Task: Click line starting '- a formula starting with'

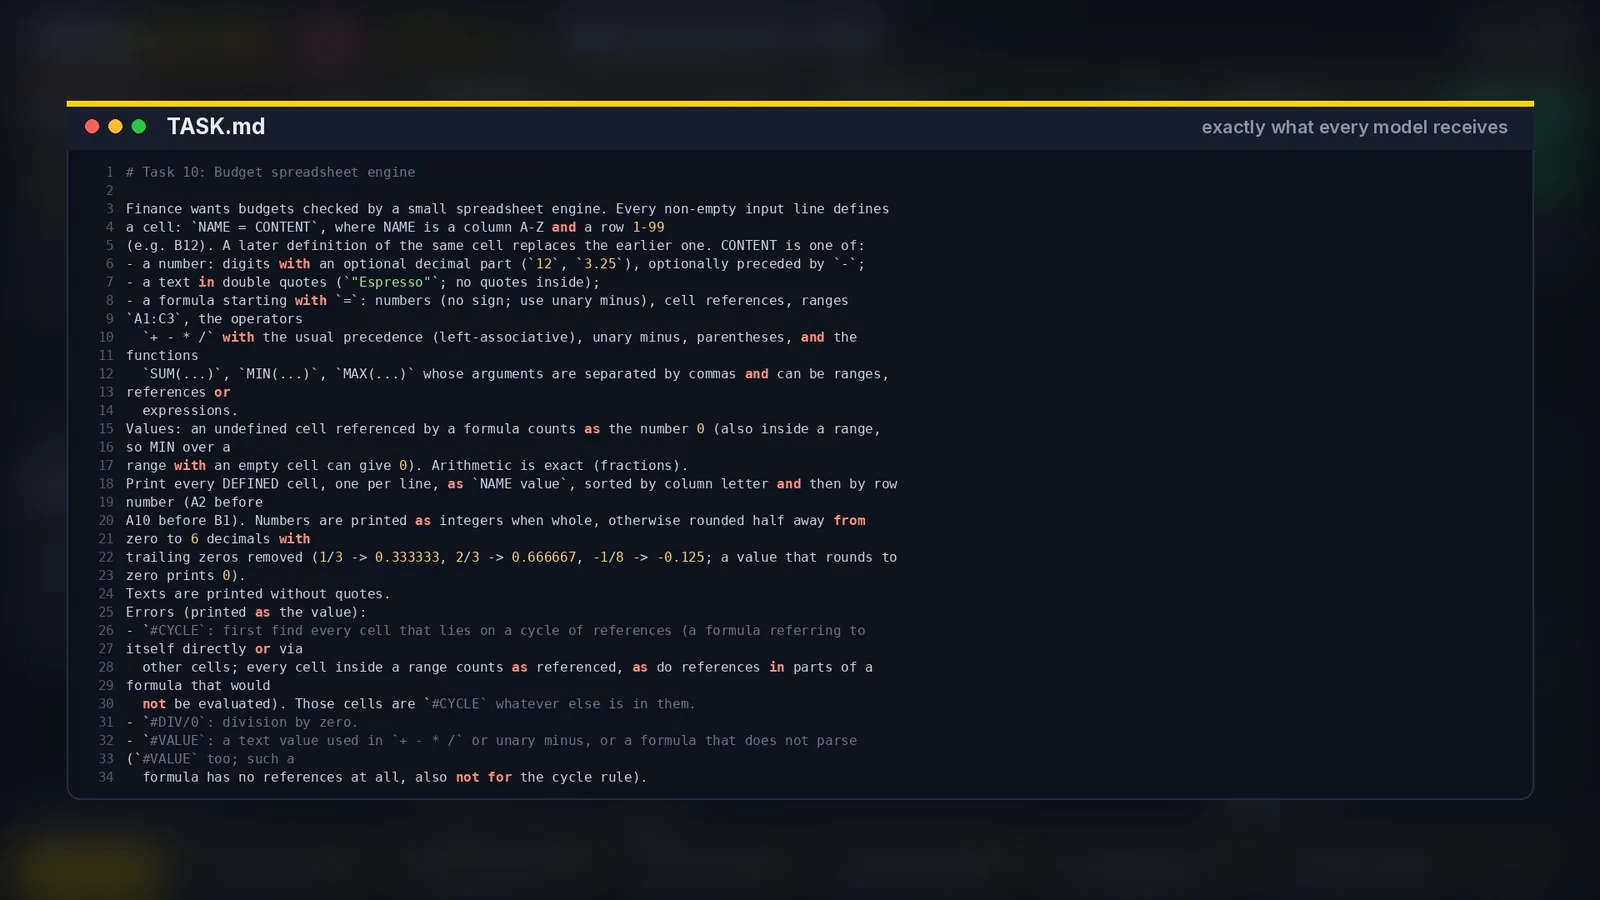Action: [487, 300]
